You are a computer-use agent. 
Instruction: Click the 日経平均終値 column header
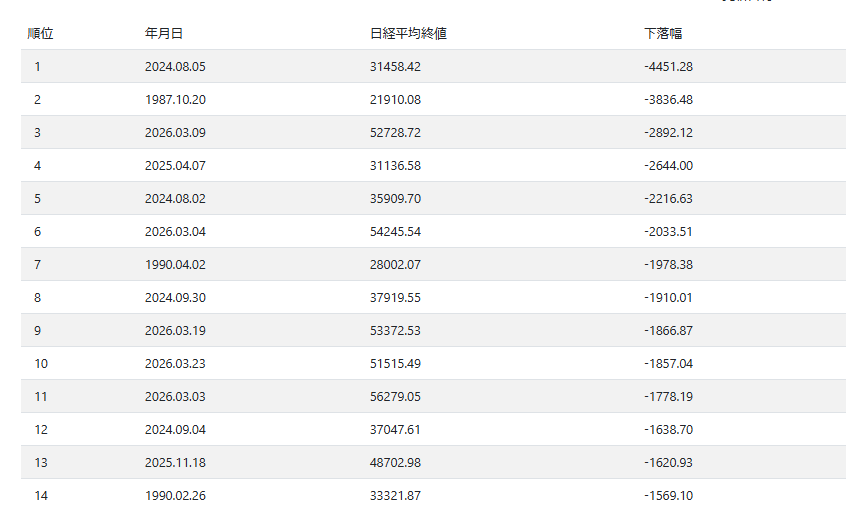point(408,33)
